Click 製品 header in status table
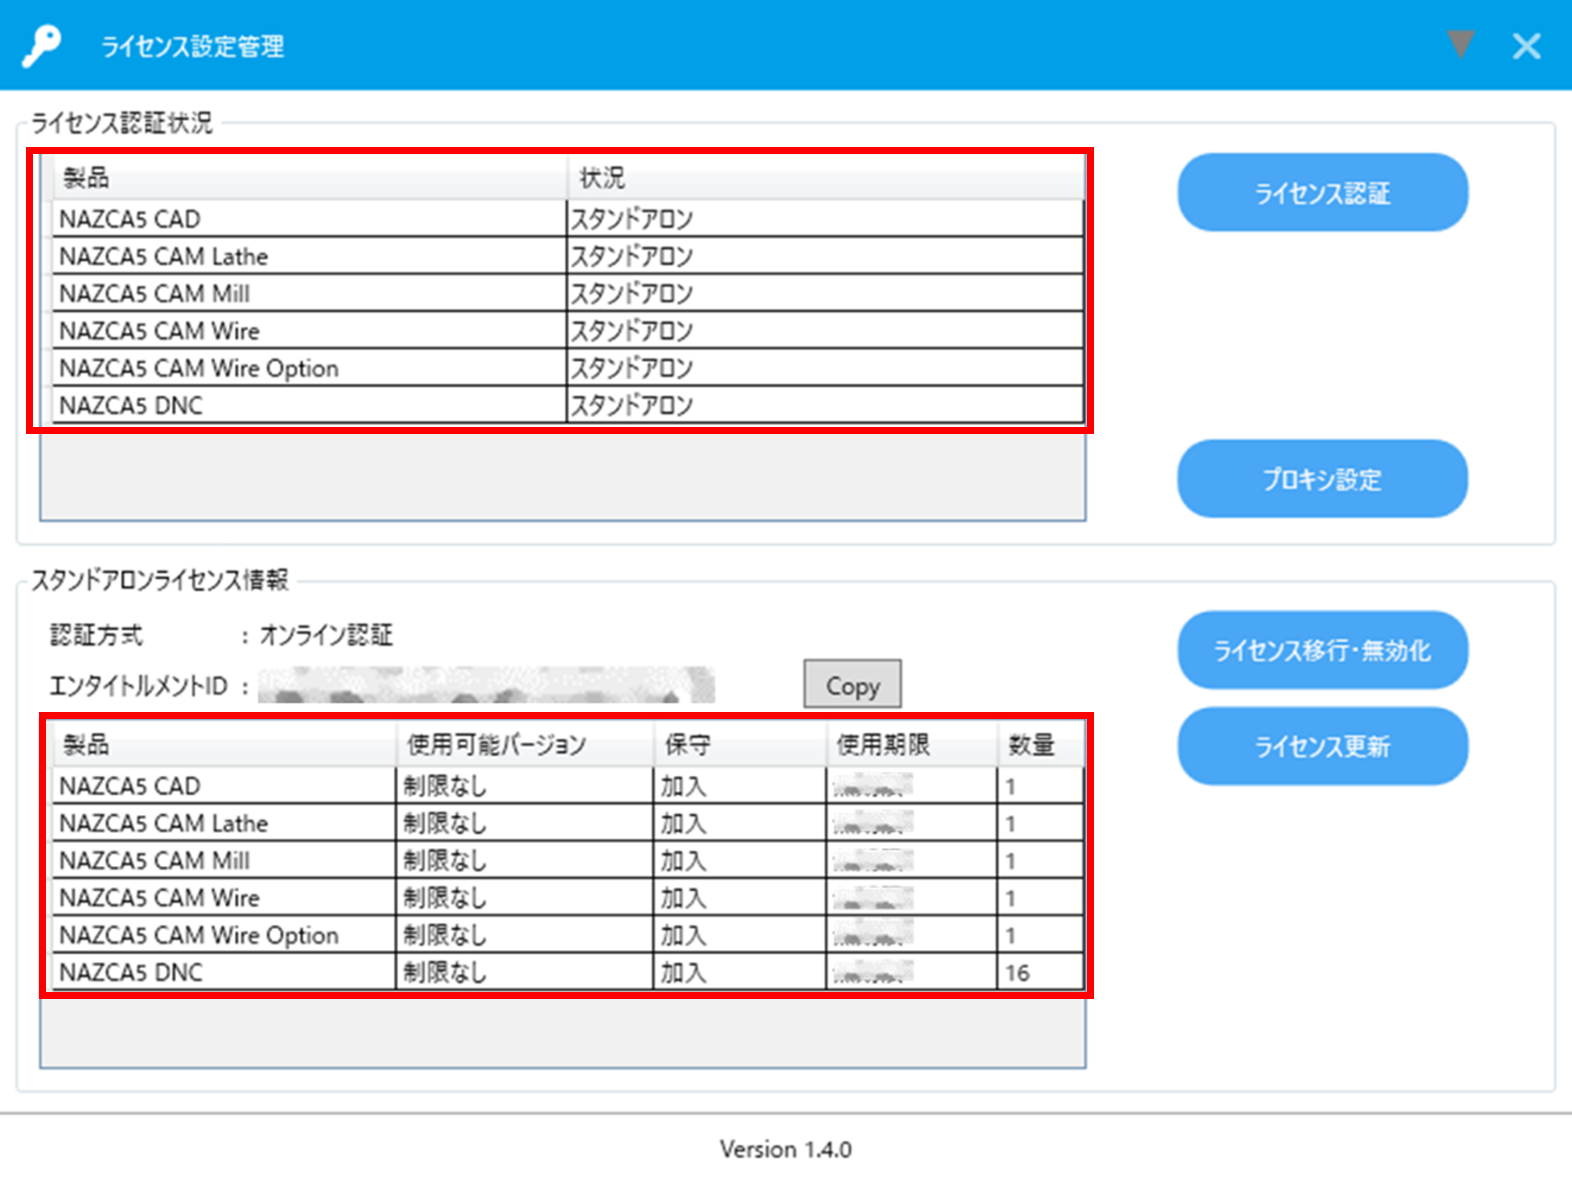The height and width of the screenshot is (1177, 1572). pos(309,178)
